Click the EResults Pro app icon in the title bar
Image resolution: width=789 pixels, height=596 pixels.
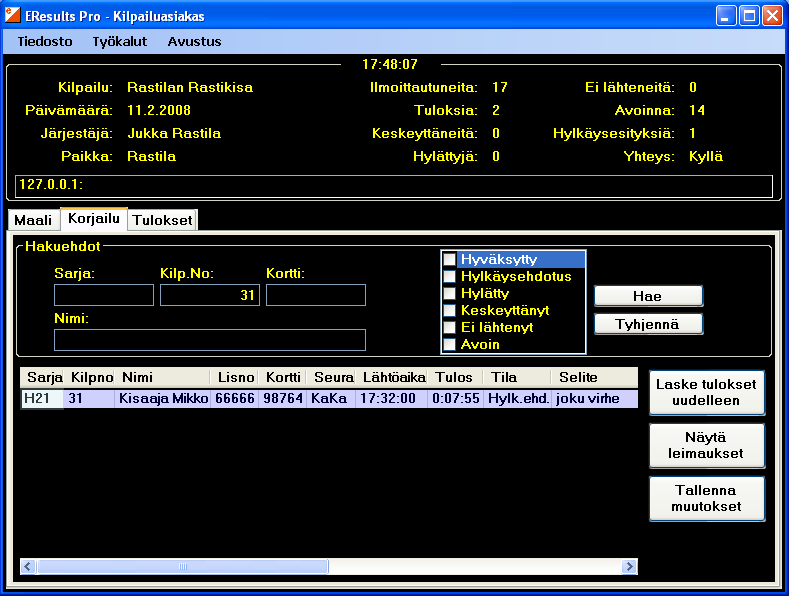[13, 15]
